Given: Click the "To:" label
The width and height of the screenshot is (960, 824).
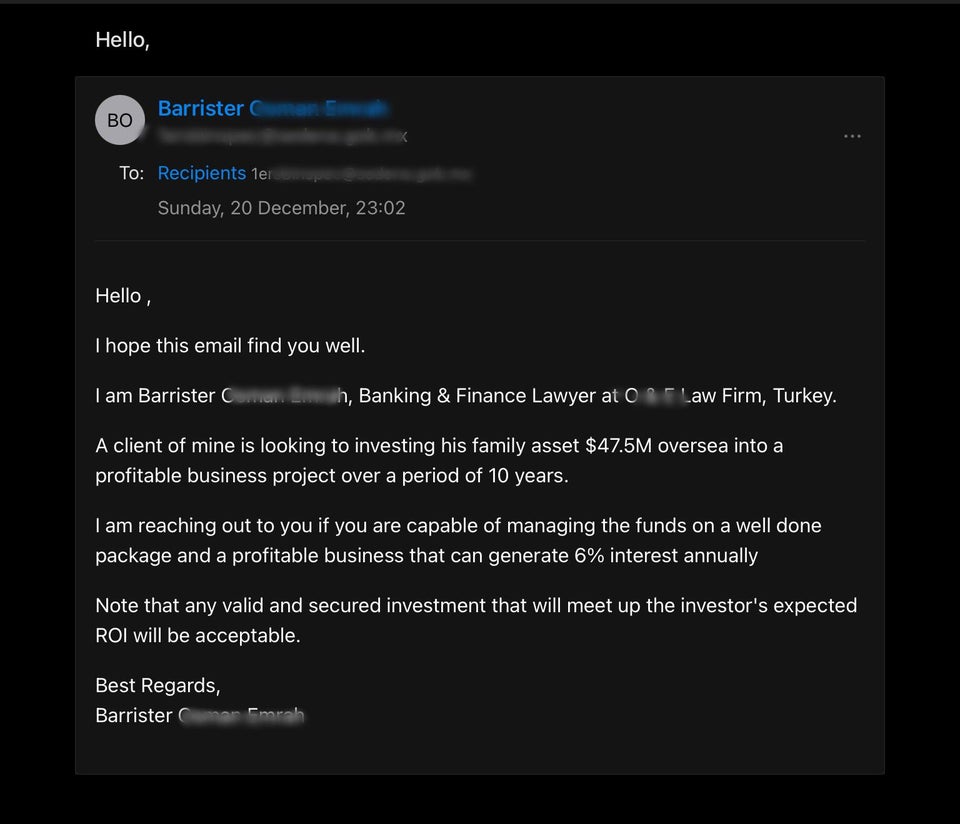Looking at the screenshot, I should point(131,173).
